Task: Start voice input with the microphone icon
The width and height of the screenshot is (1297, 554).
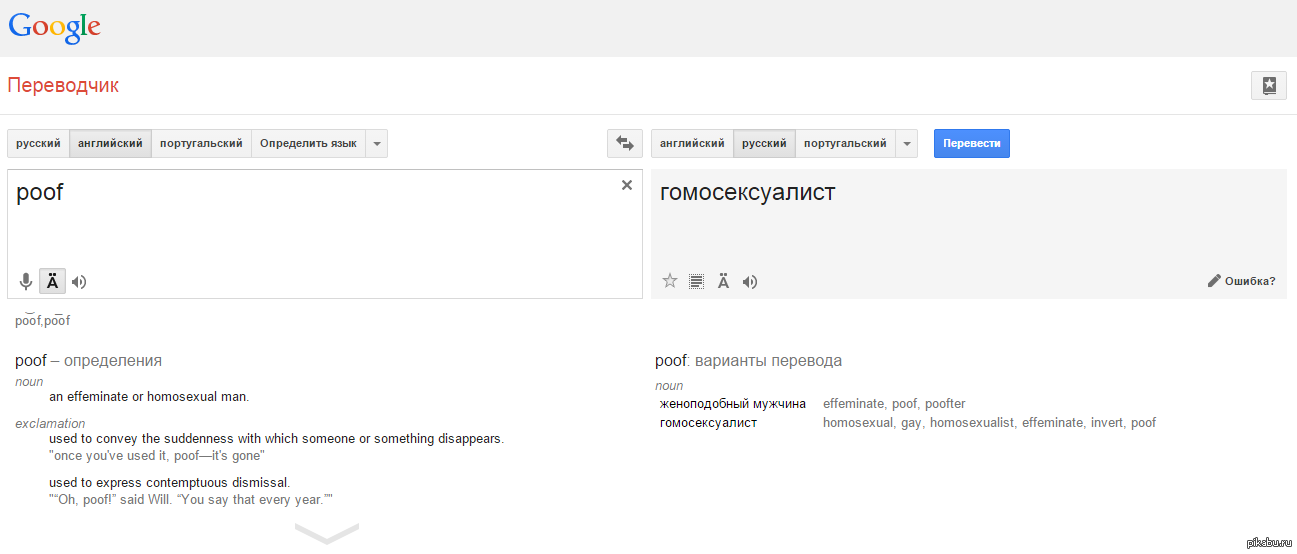Action: tap(26, 282)
